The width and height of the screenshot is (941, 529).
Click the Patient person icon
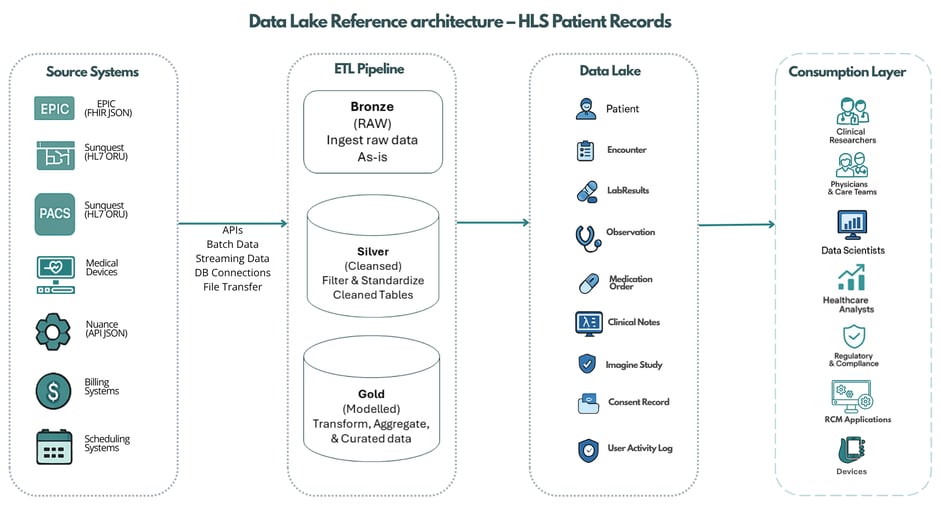586,109
